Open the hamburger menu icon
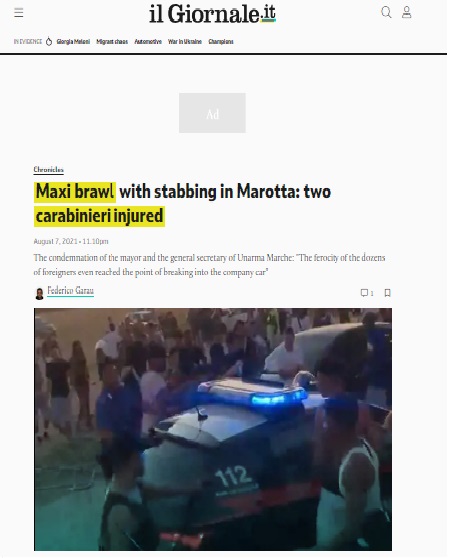 pyautogui.click(x=19, y=13)
